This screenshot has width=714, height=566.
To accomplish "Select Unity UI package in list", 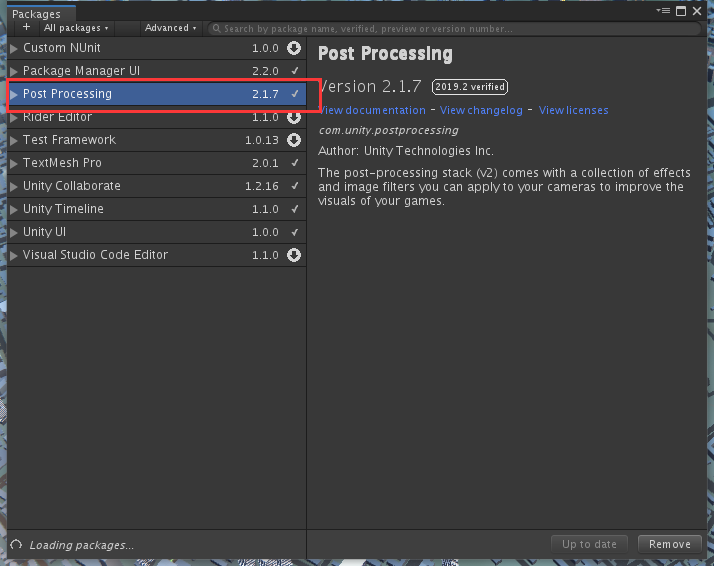I will click(x=157, y=232).
